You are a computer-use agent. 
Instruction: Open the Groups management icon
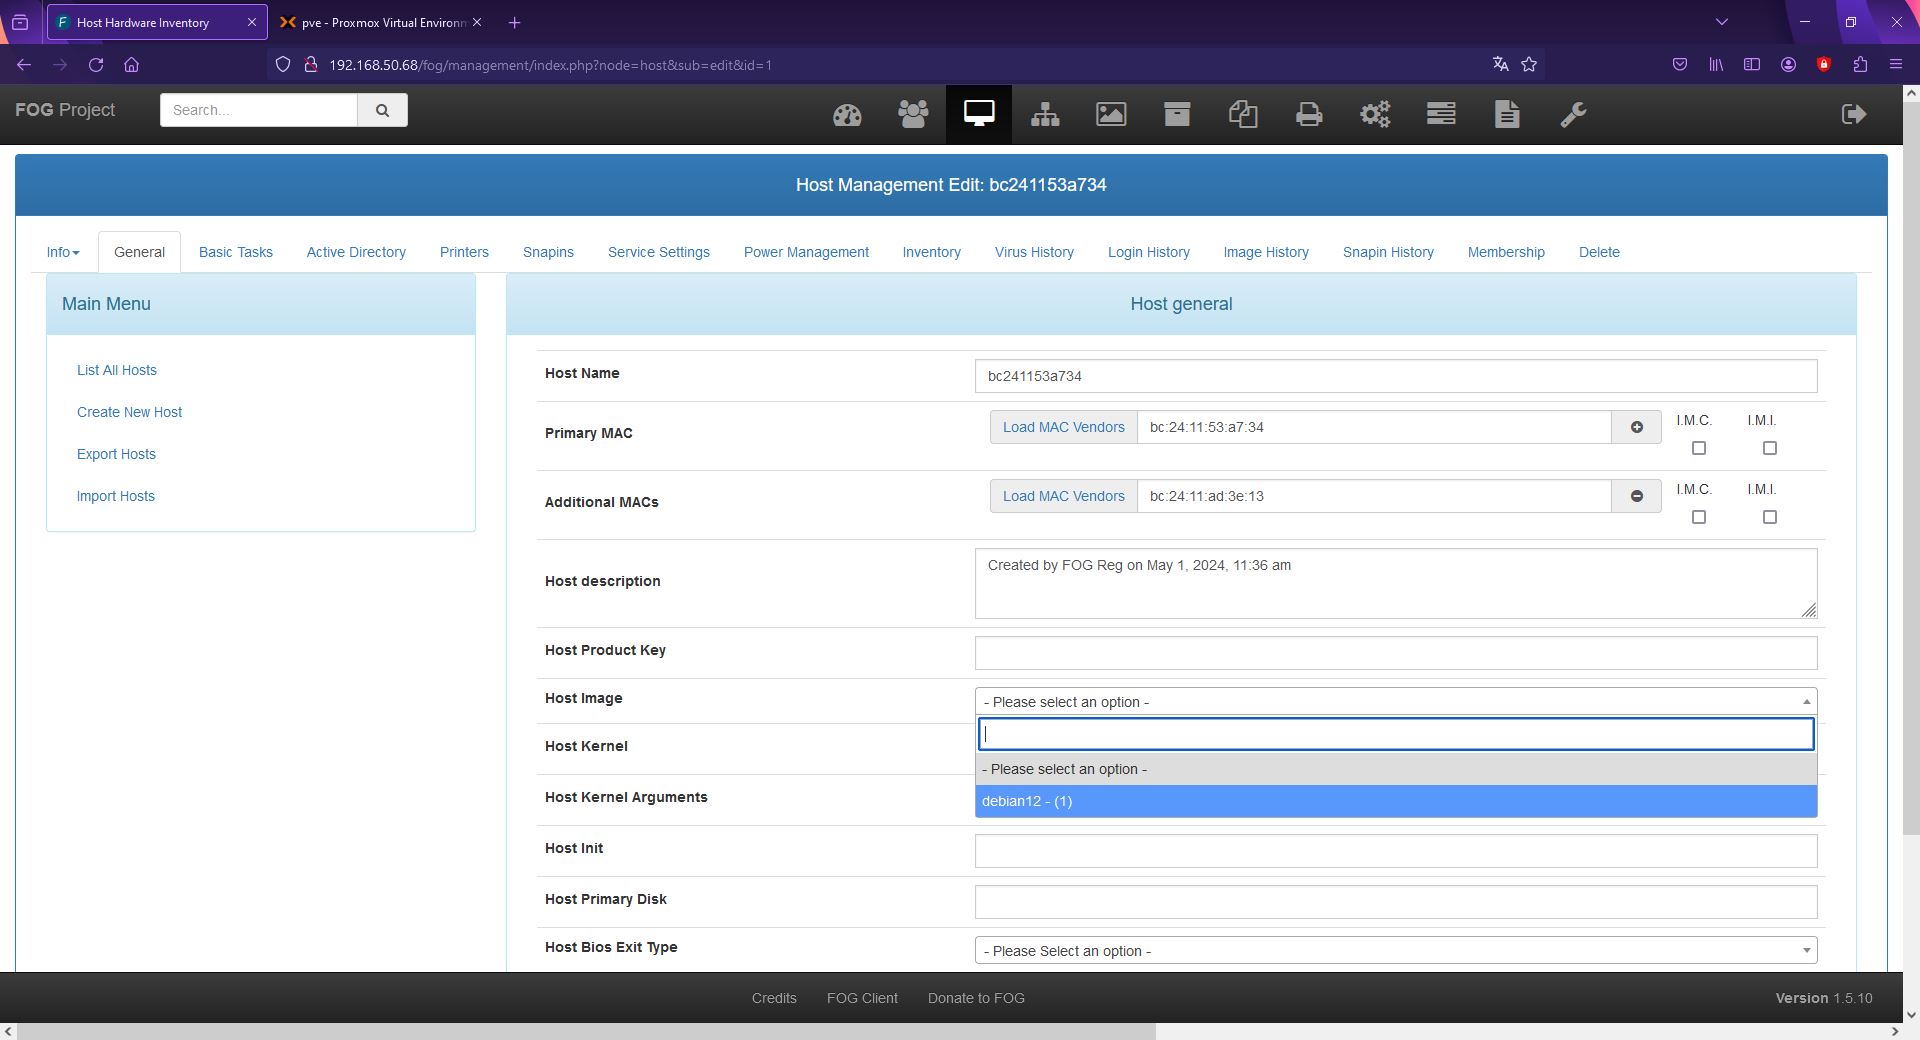coord(1045,114)
